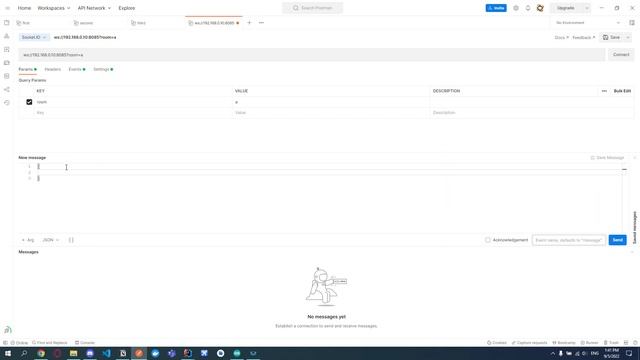Open the Collections sidebar icon
The height and width of the screenshot is (360, 640).
coord(7,23)
